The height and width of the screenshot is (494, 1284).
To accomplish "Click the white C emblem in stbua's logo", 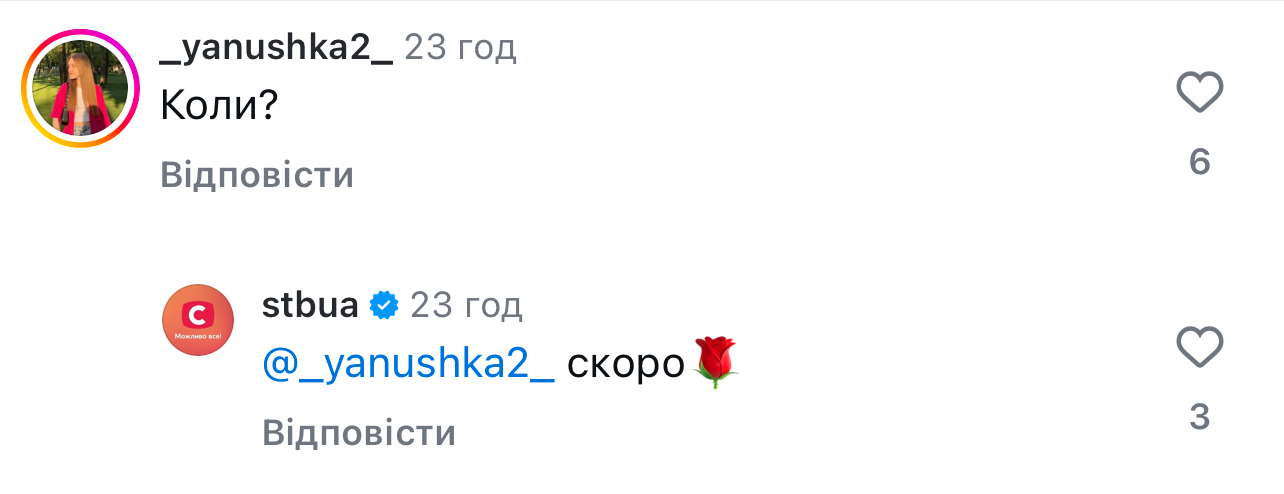I will pyautogui.click(x=198, y=316).
